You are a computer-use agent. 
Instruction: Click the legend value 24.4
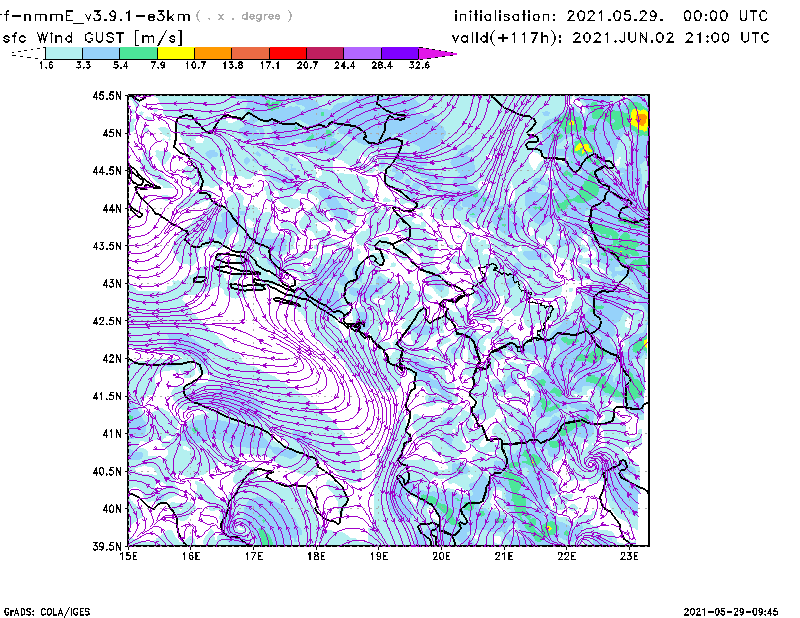pyautogui.click(x=344, y=65)
